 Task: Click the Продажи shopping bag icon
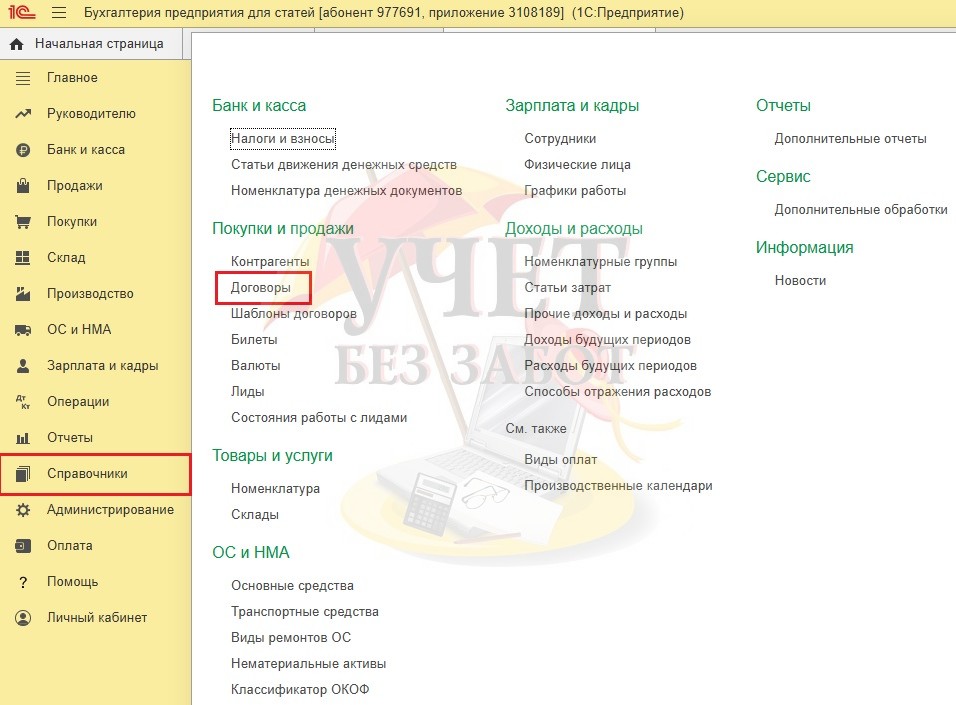[x=23, y=186]
